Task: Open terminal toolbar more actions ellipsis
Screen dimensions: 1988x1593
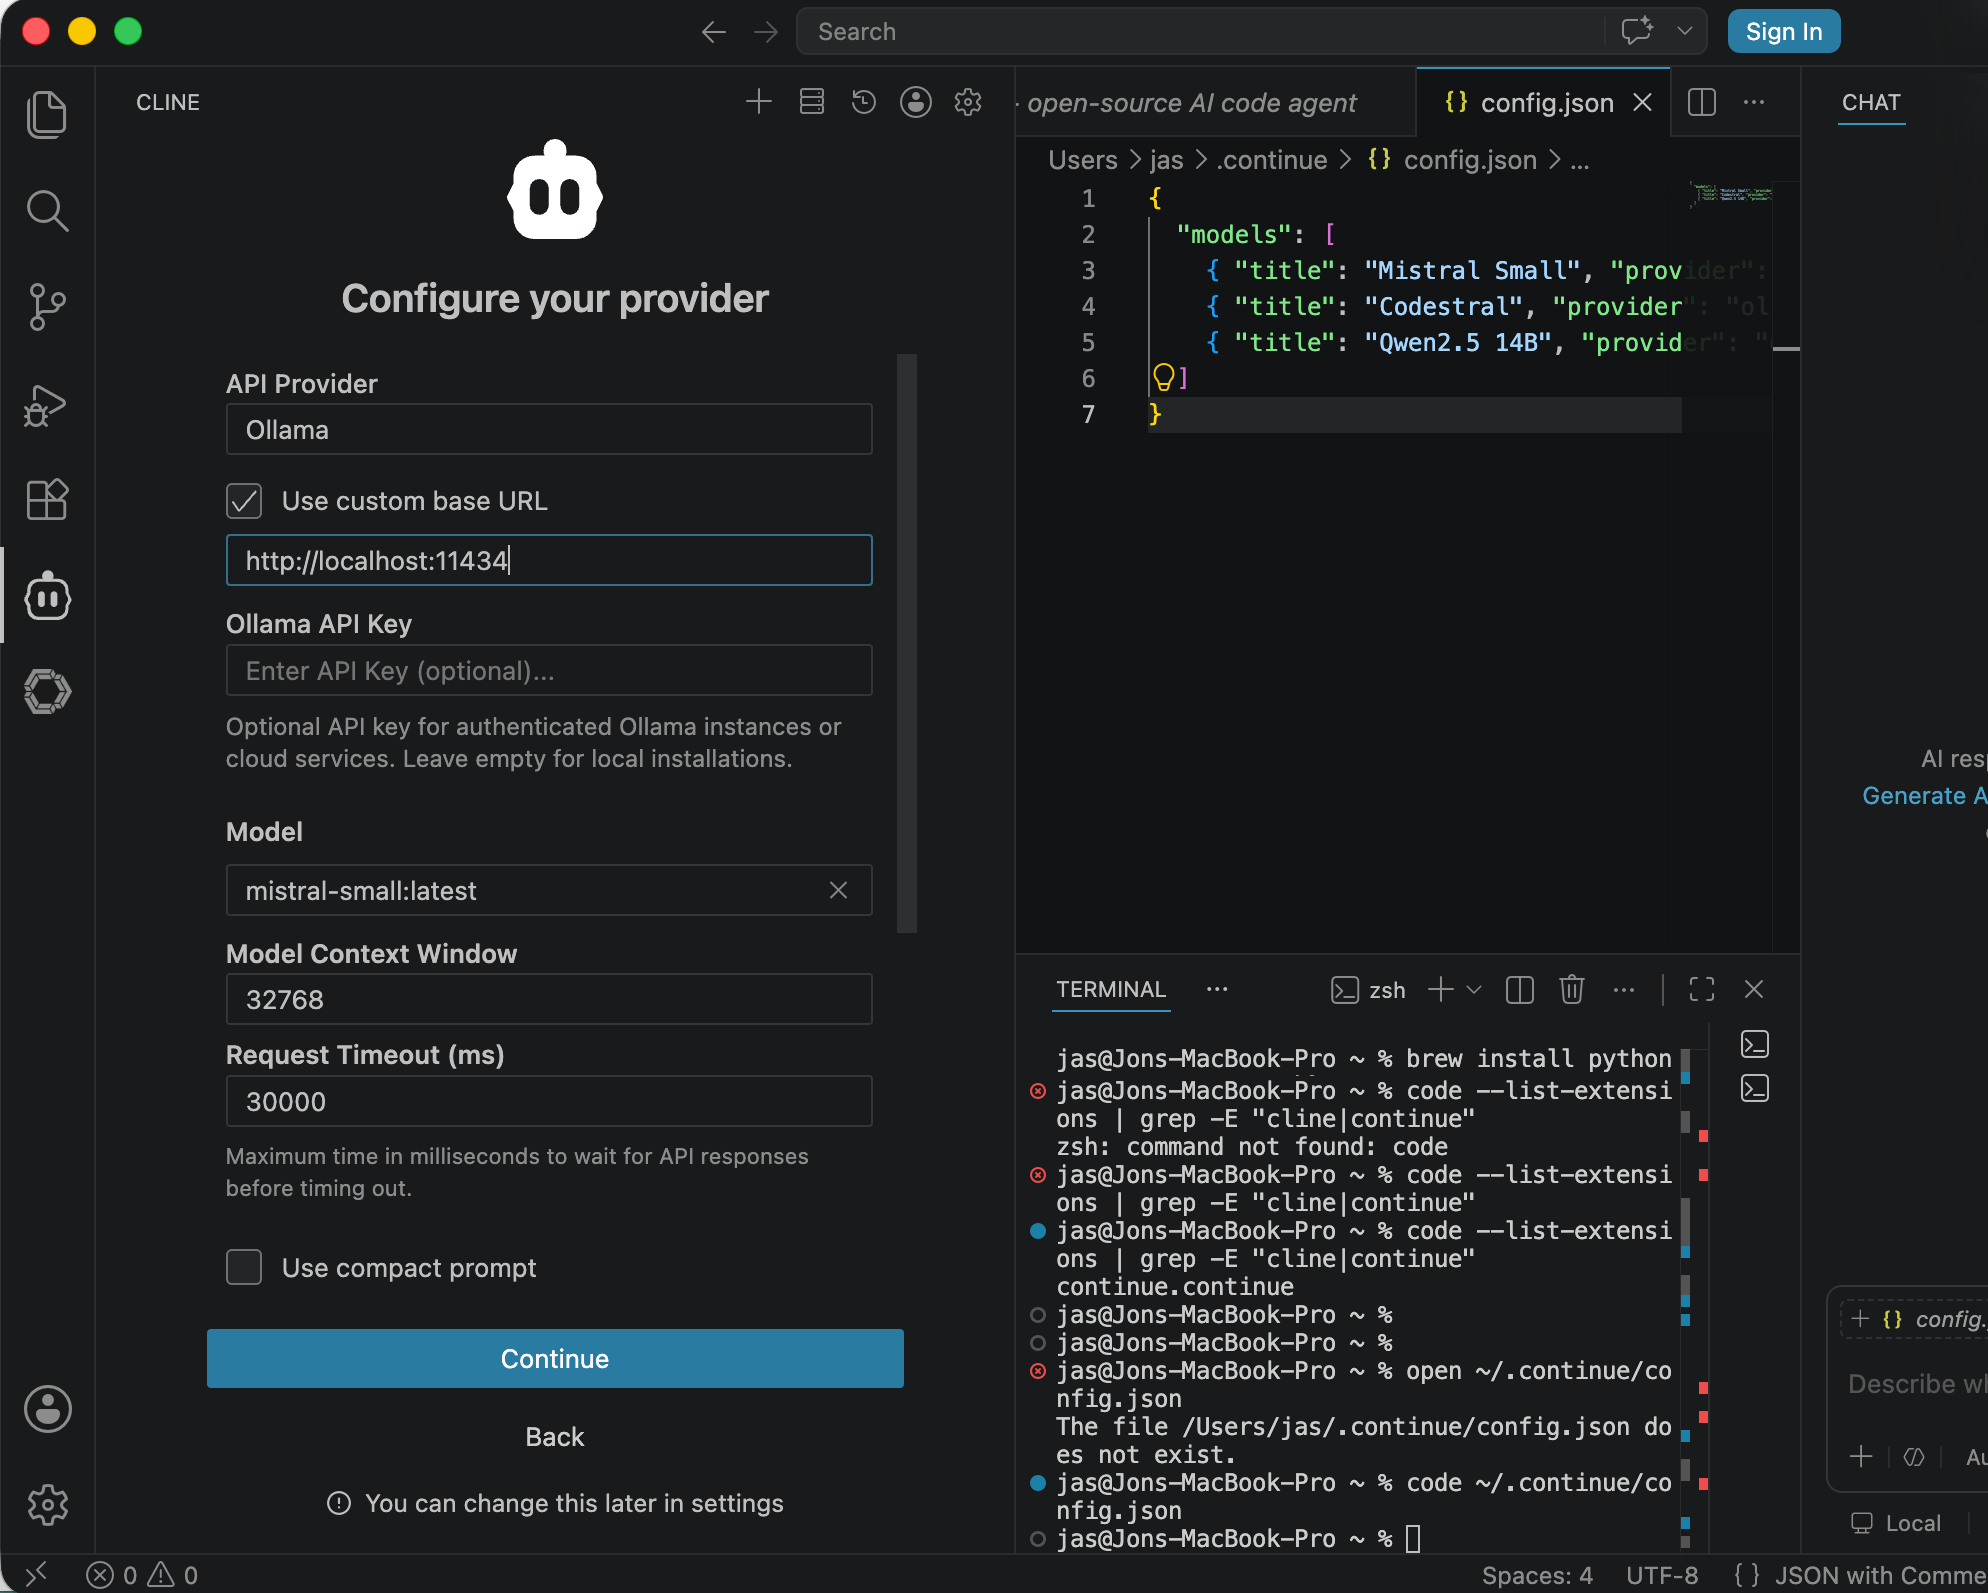Action: (x=1624, y=990)
